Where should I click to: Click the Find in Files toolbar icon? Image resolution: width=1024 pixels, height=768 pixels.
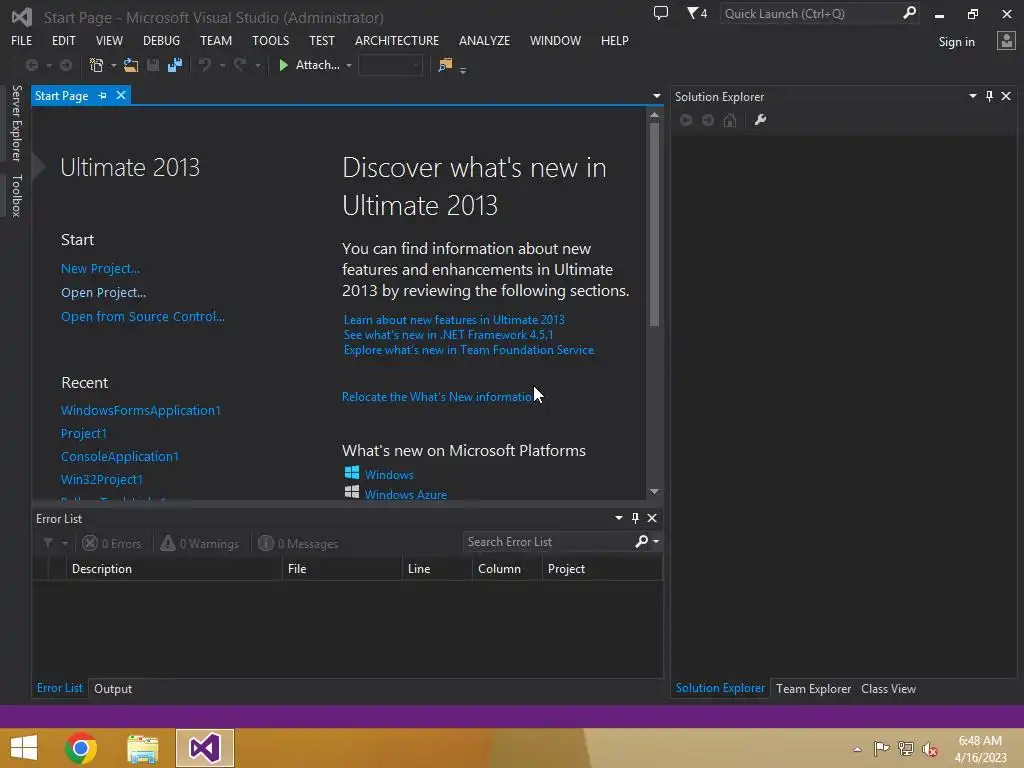(x=445, y=65)
